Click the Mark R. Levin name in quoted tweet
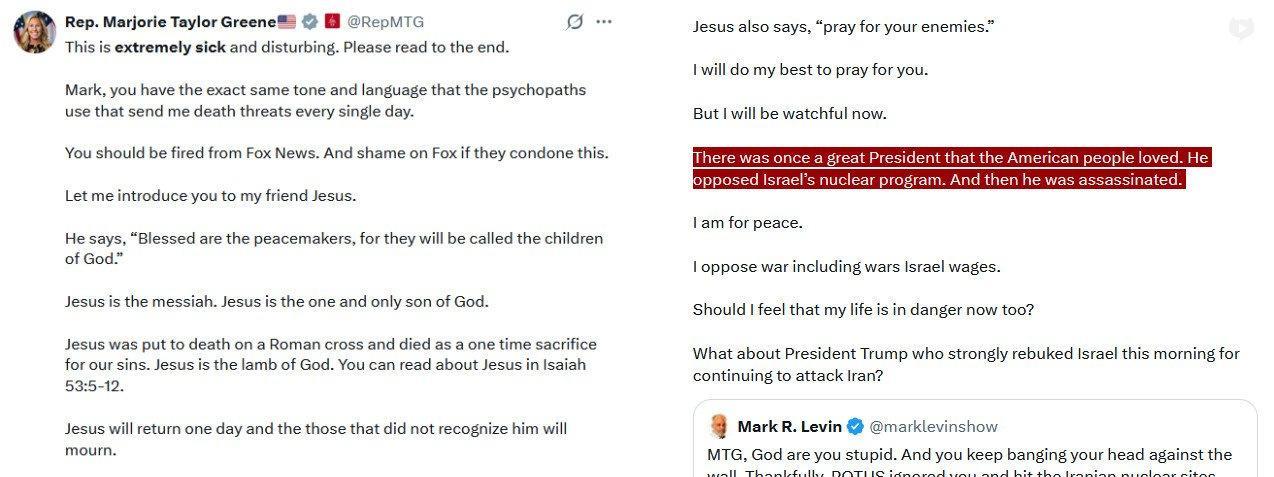The width and height of the screenshot is (1274, 477). point(790,427)
